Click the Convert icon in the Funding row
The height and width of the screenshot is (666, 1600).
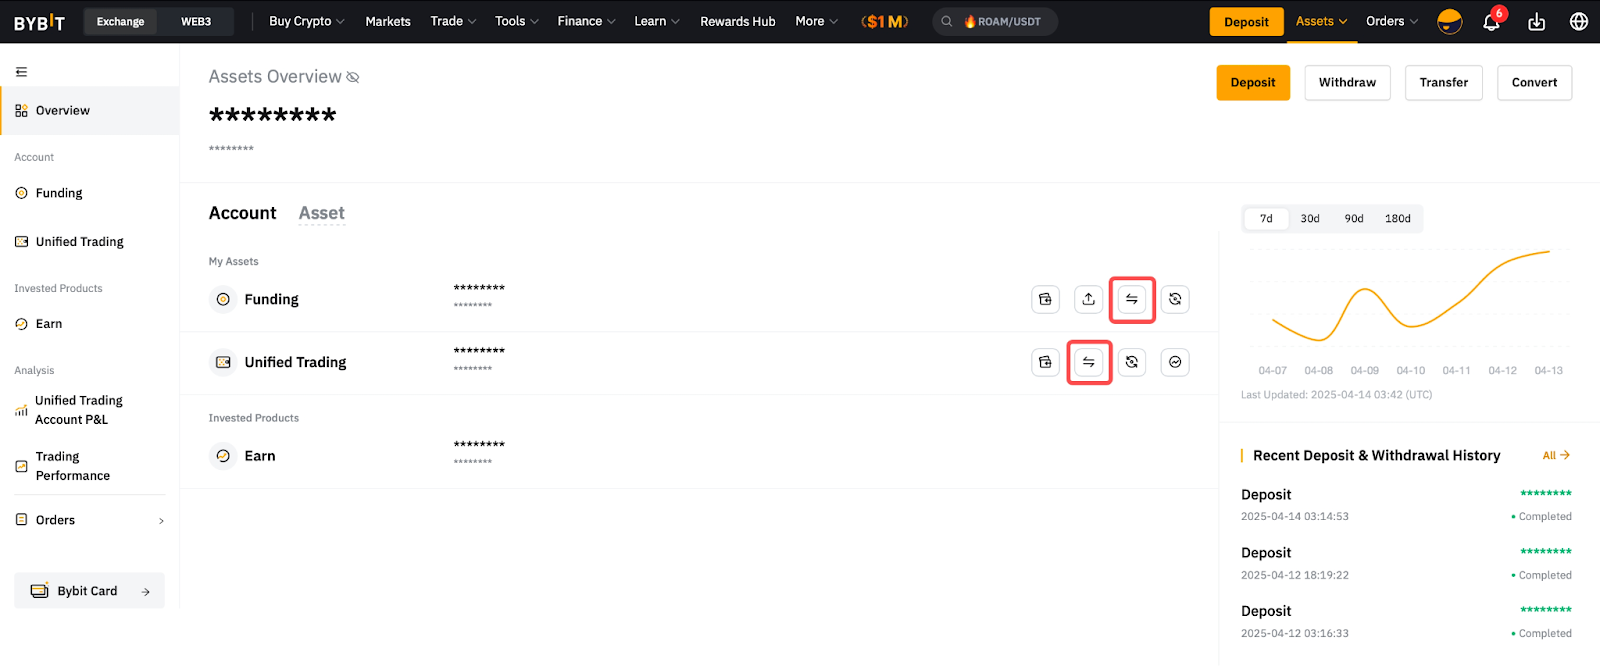point(1175,299)
